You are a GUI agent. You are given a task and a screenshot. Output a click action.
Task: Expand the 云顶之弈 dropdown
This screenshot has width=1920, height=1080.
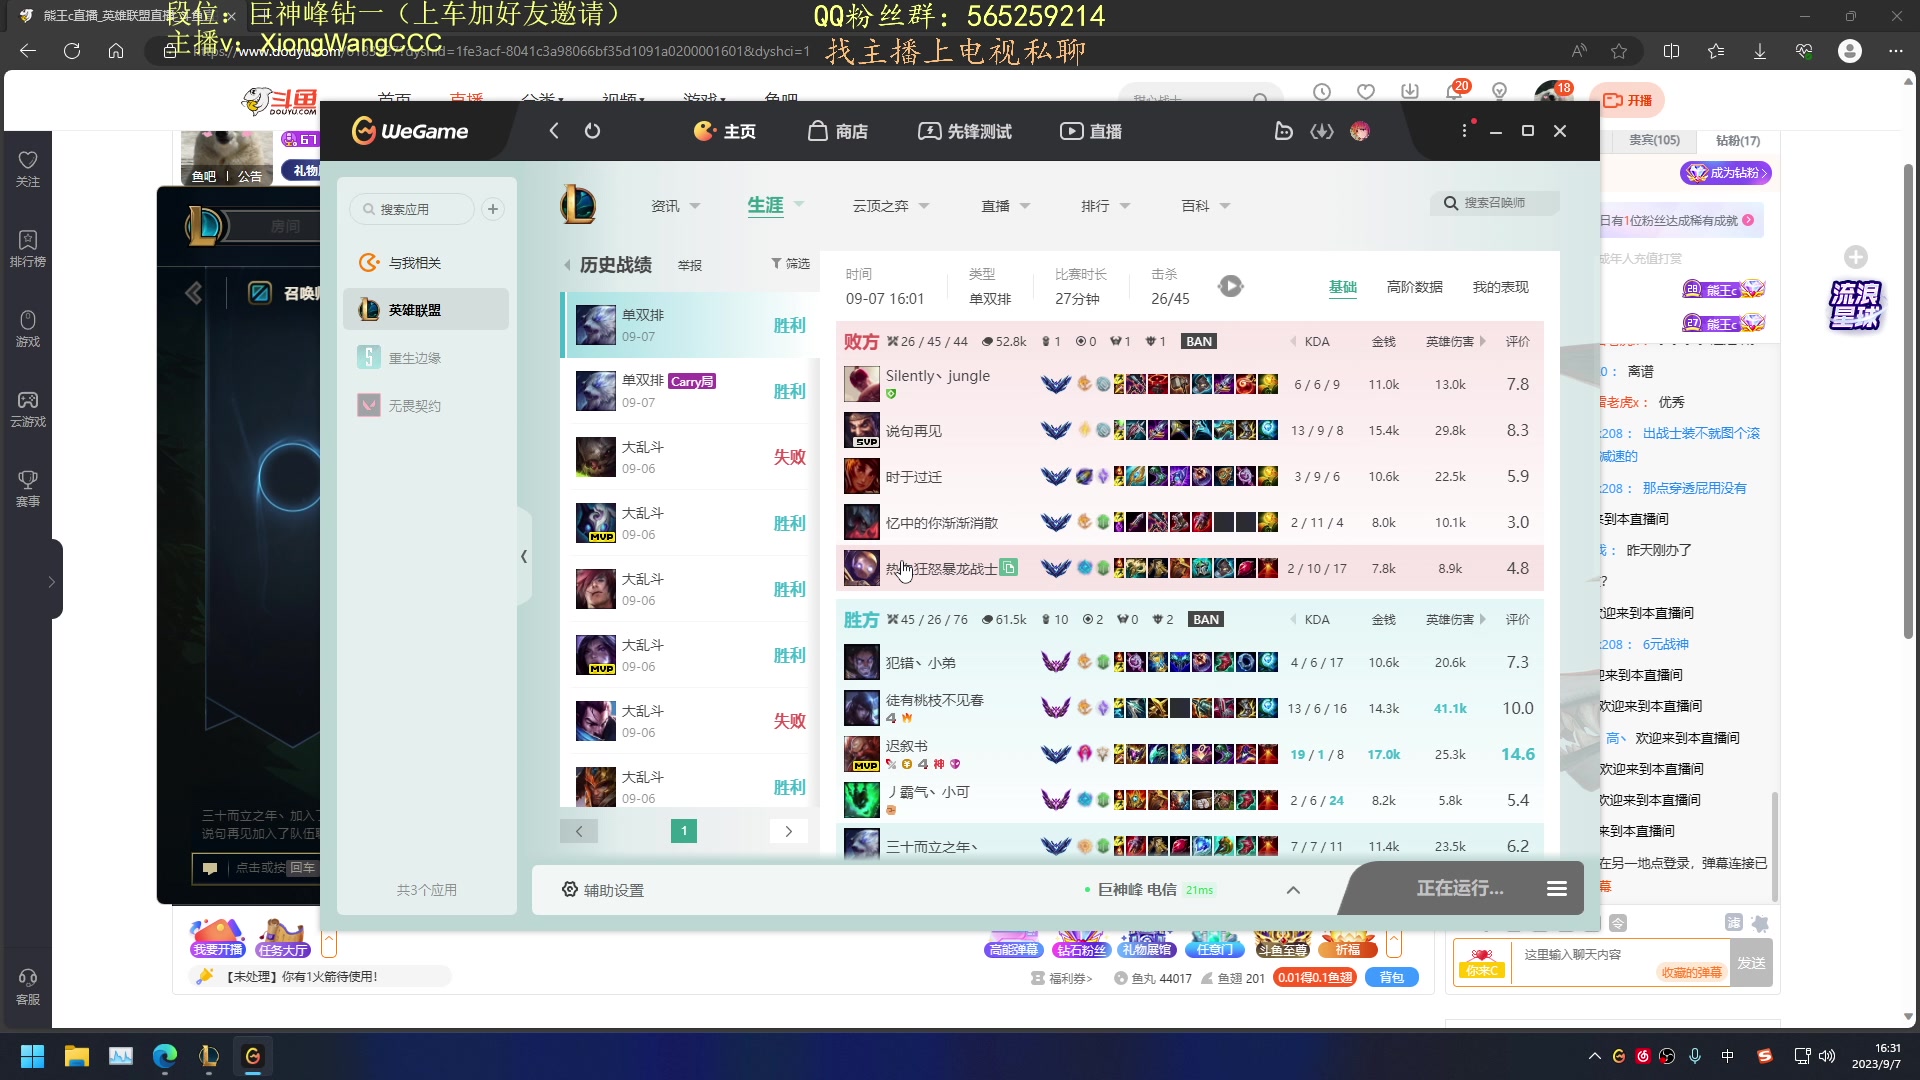[890, 206]
